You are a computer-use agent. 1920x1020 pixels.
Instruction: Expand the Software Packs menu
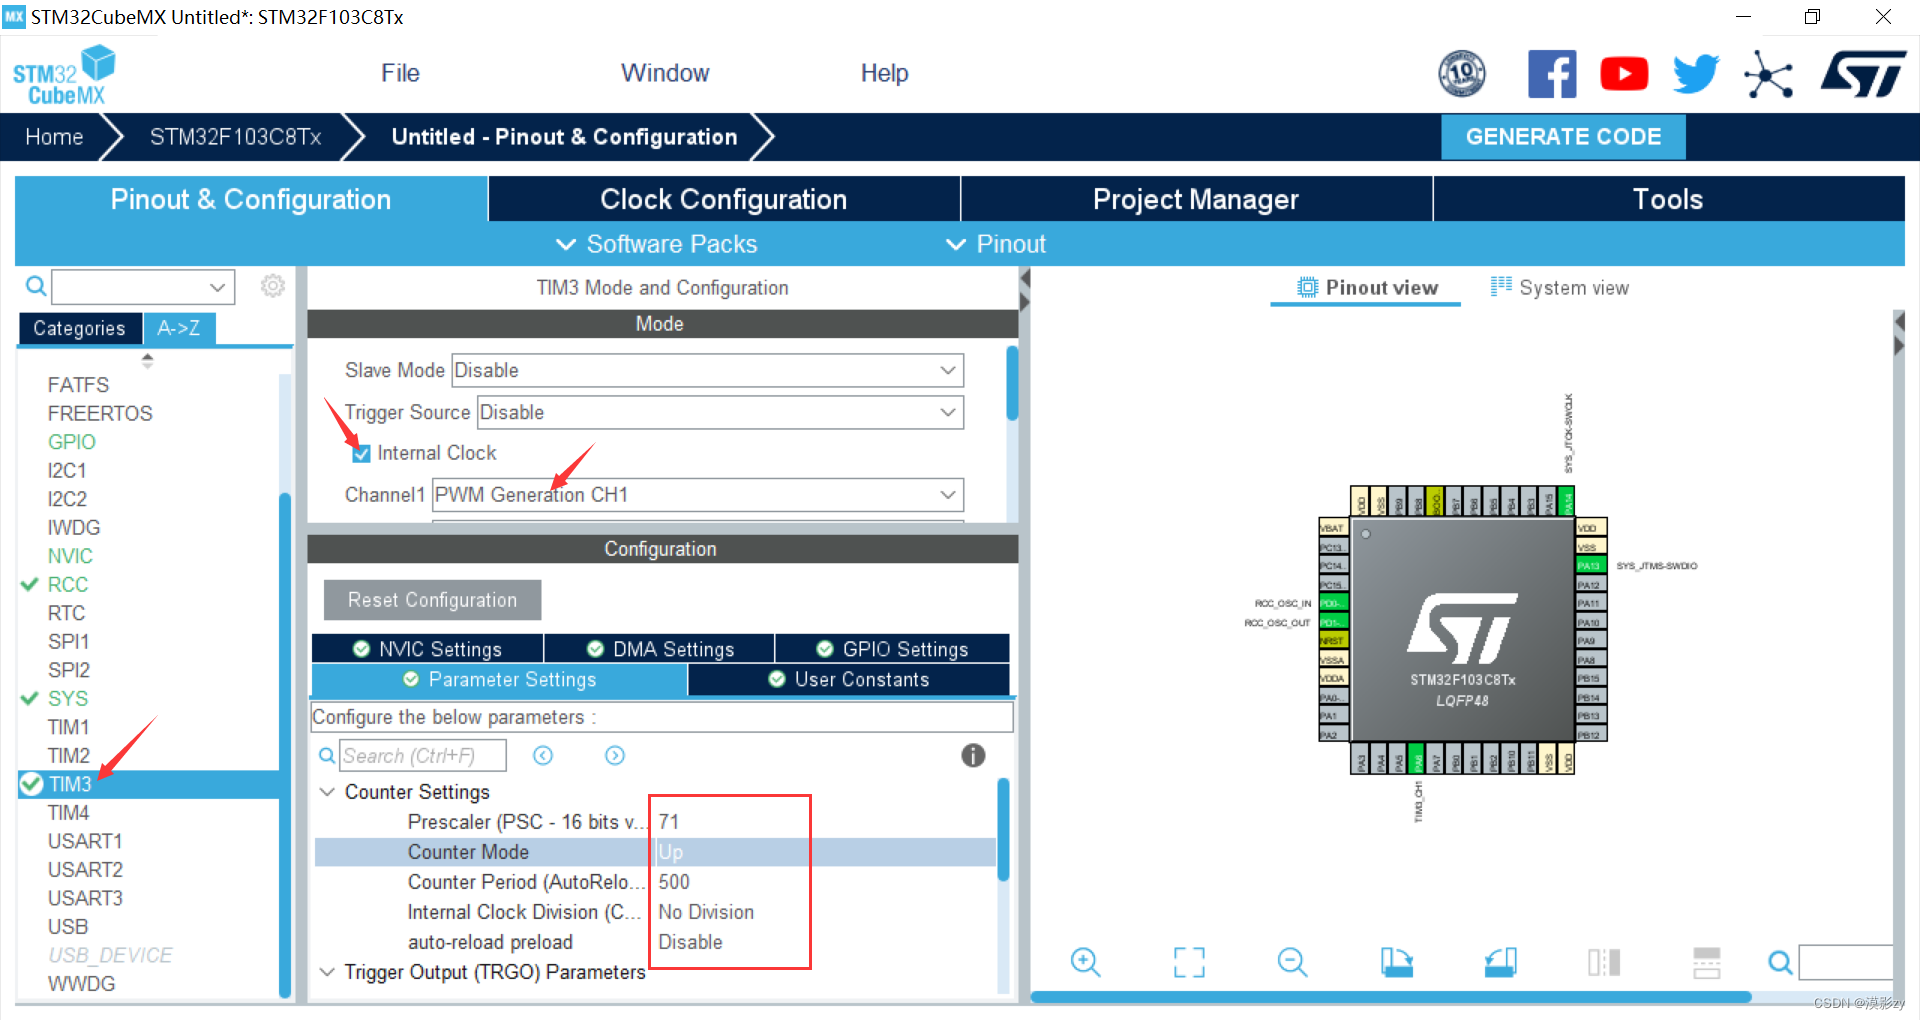656,244
